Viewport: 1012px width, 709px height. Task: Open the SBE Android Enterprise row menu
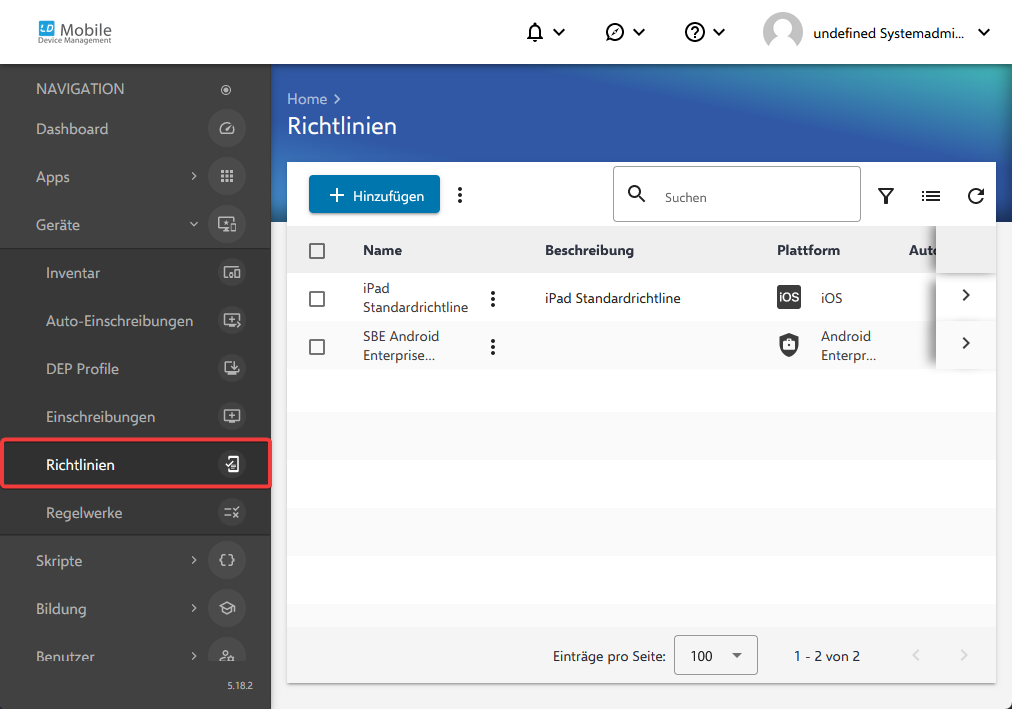click(492, 347)
